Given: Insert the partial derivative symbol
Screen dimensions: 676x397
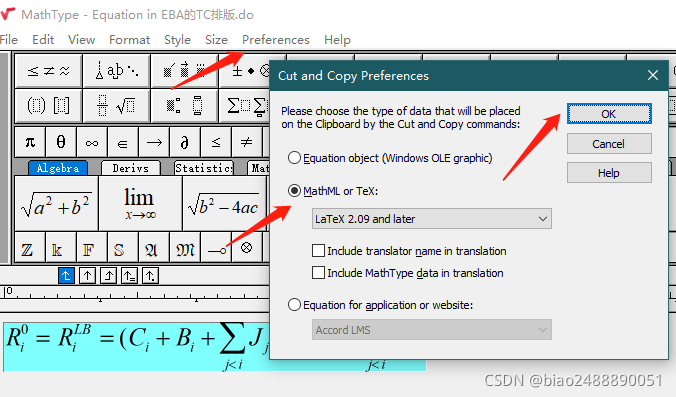Looking at the screenshot, I should tap(185, 142).
